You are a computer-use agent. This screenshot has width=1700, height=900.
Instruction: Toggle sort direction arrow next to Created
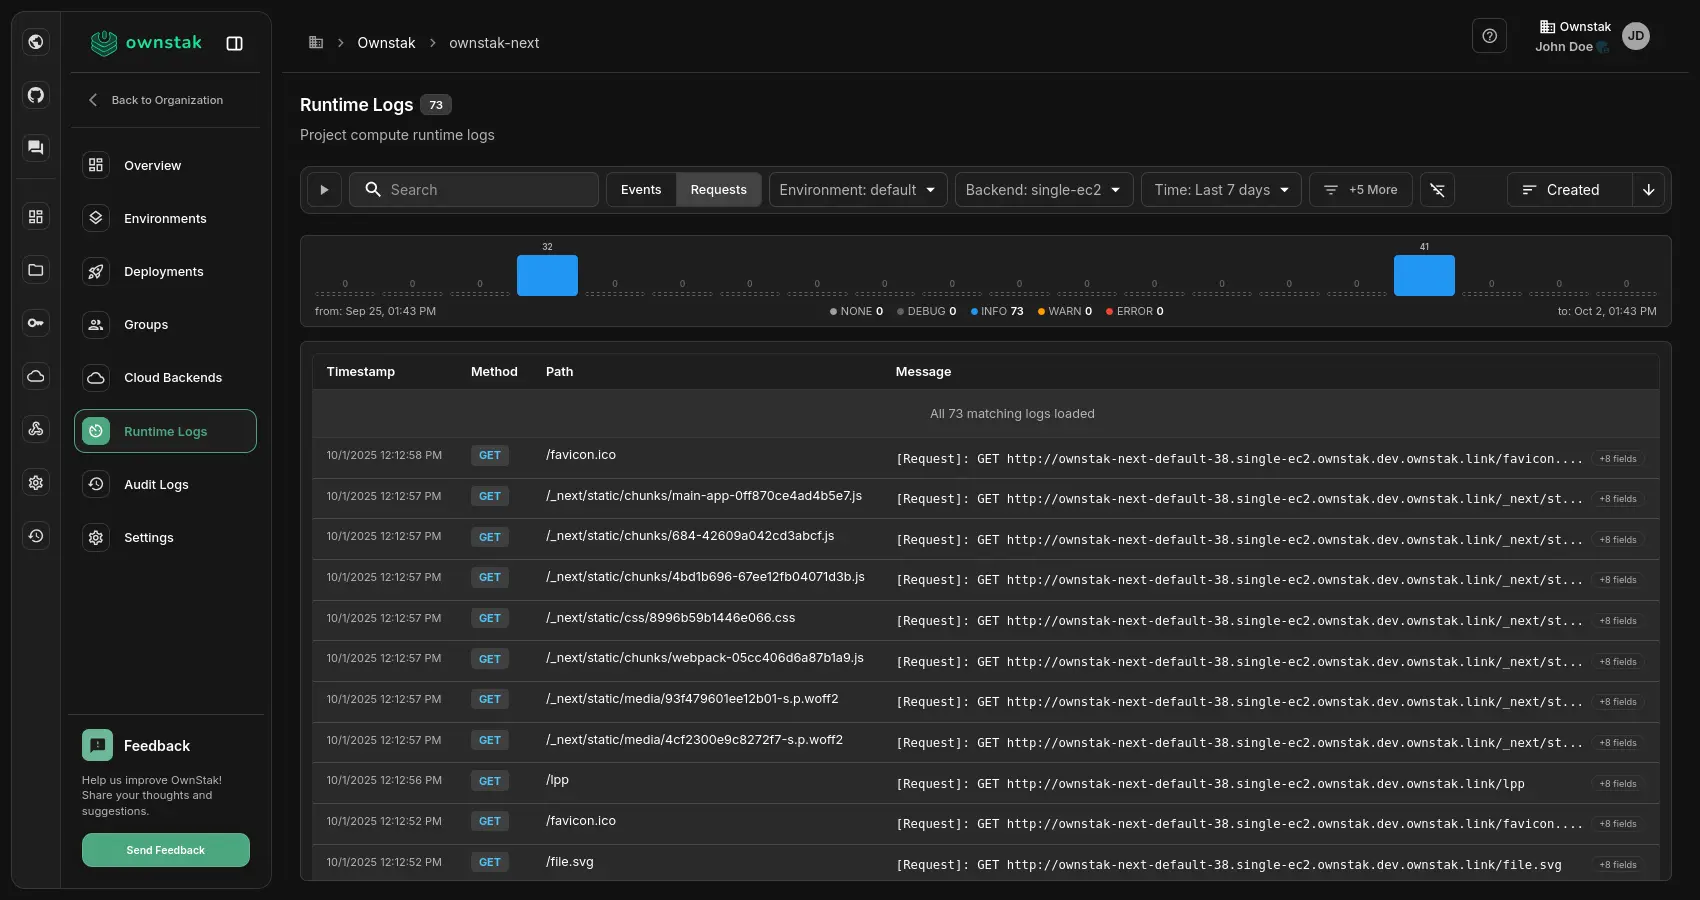[x=1649, y=190]
